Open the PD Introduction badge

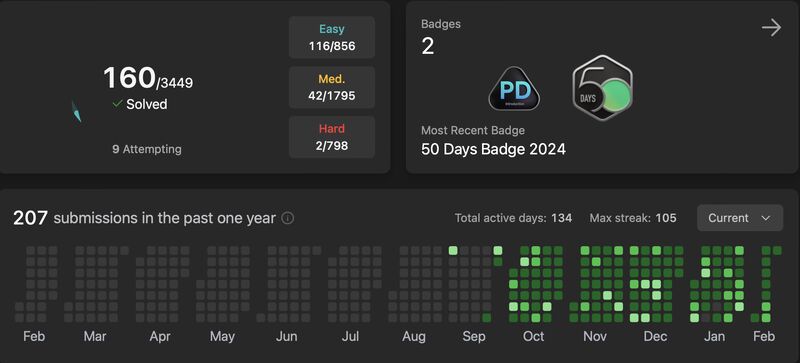pos(514,89)
